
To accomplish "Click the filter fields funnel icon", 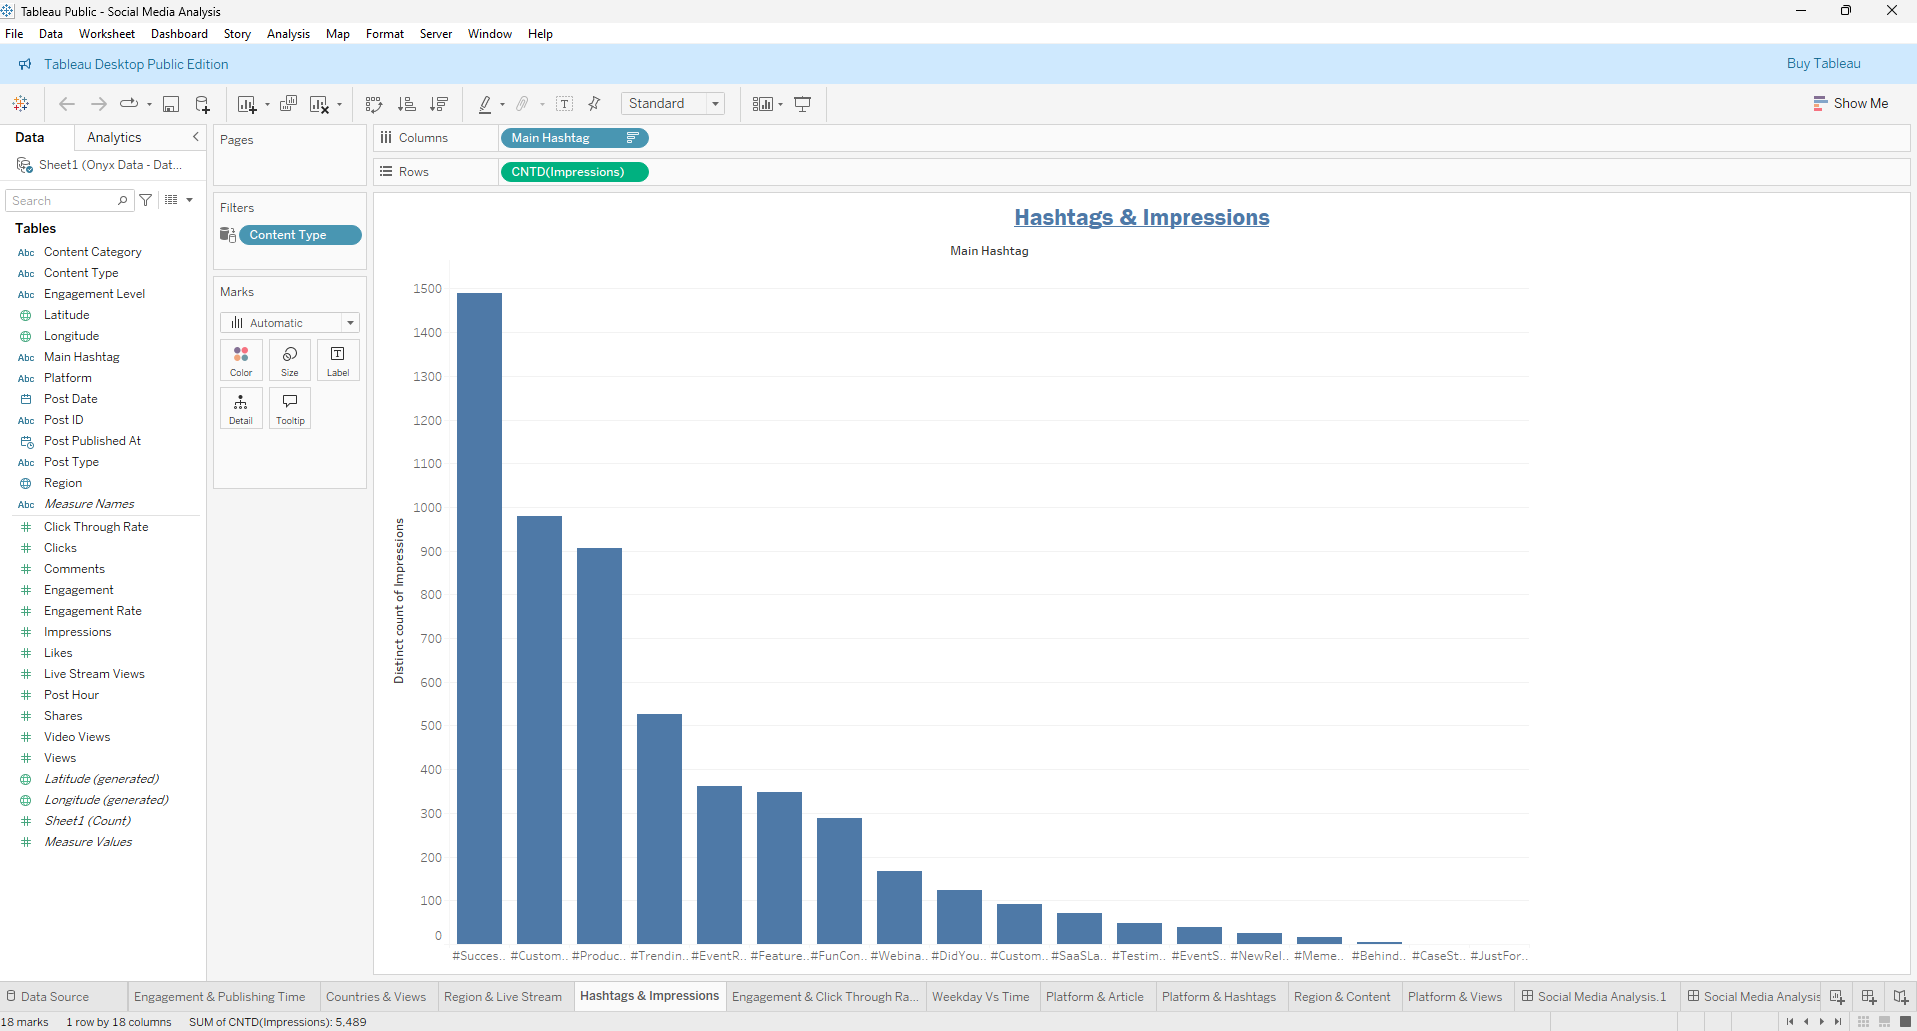I will click(x=146, y=200).
